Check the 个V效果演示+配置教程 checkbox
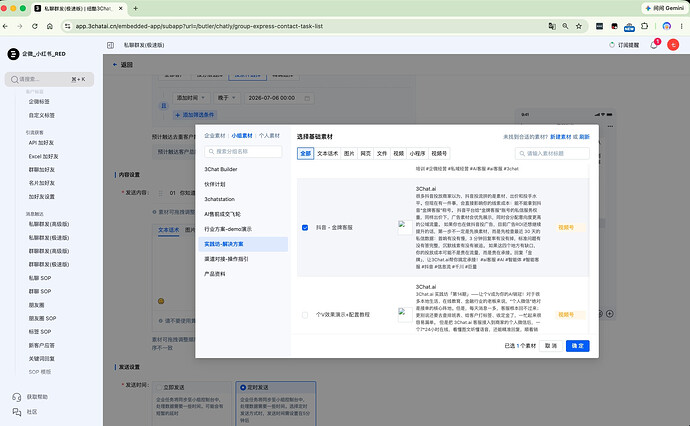Image resolution: width=690 pixels, height=426 pixels. point(305,315)
